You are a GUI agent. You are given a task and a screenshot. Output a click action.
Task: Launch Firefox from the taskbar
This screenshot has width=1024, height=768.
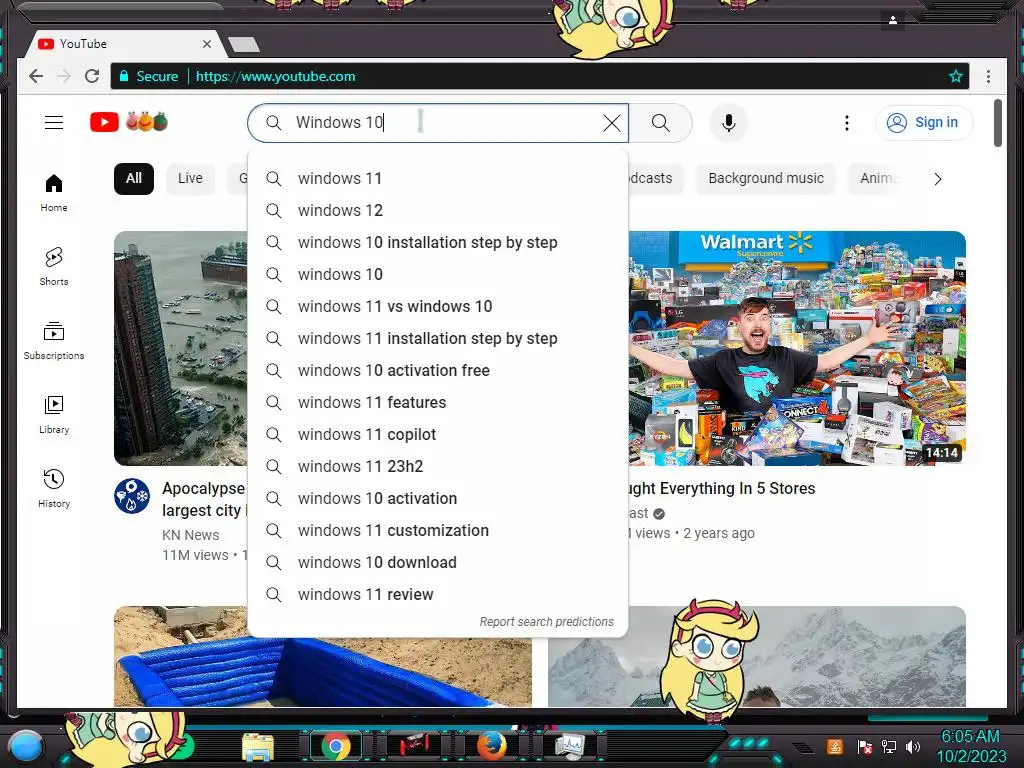click(x=491, y=746)
